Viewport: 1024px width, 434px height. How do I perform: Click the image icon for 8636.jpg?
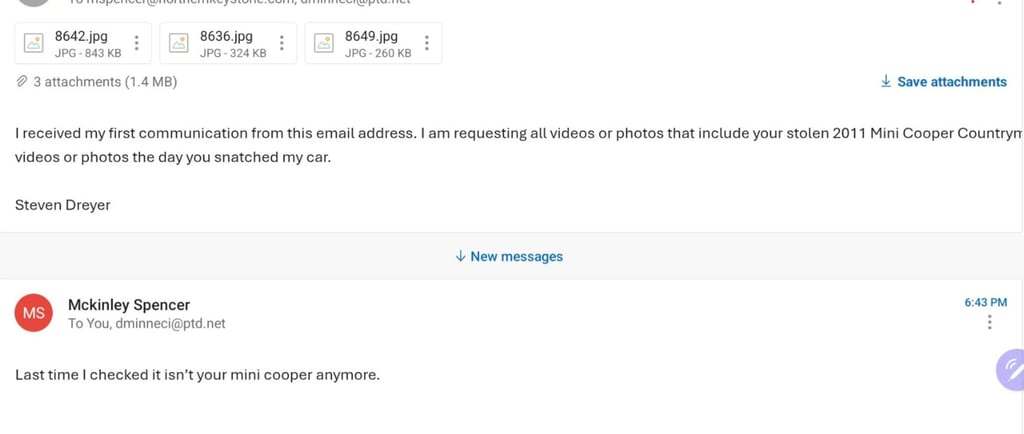point(179,43)
